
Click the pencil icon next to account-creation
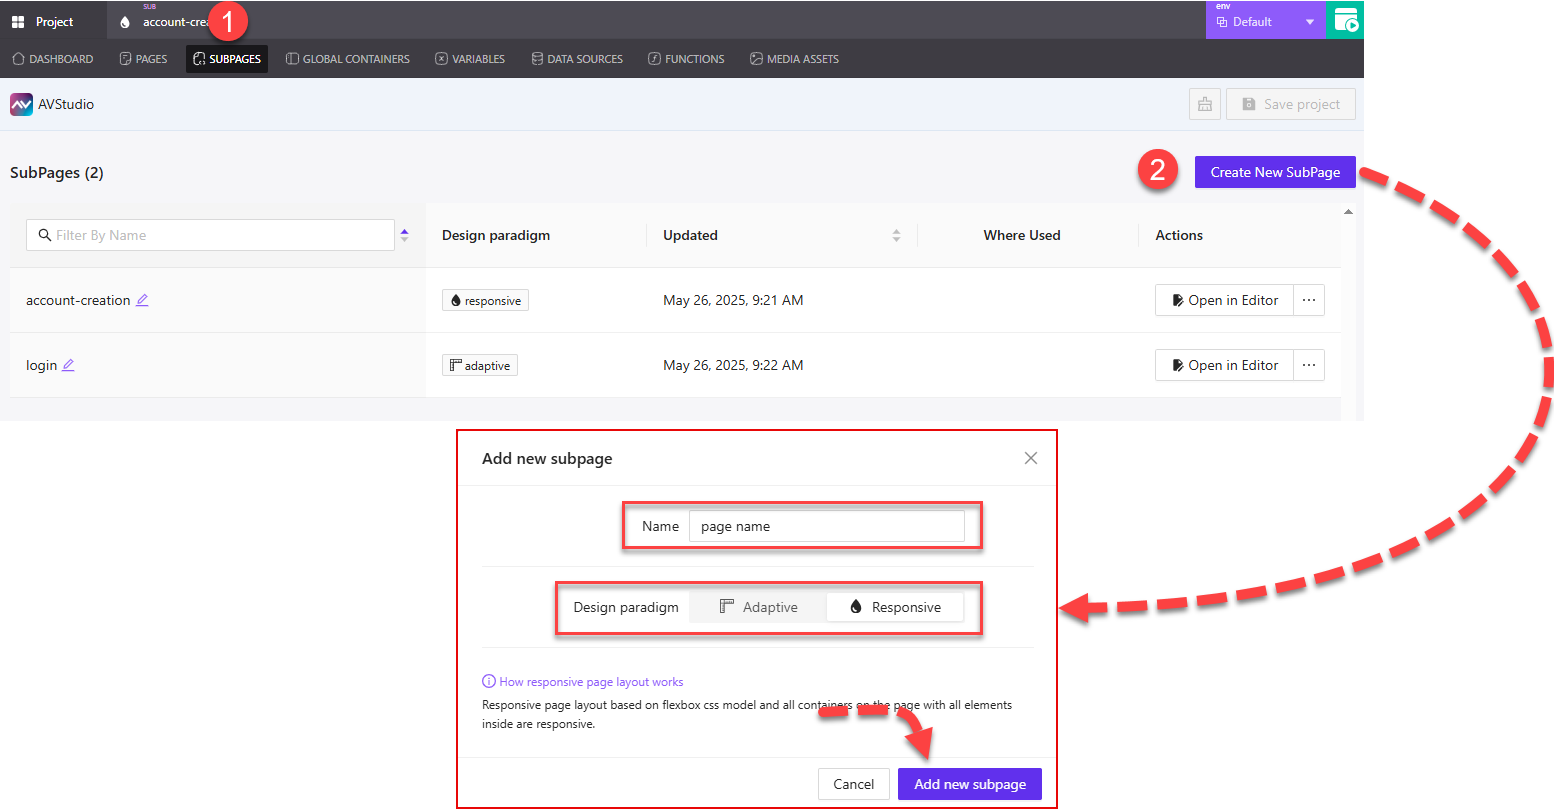141,300
